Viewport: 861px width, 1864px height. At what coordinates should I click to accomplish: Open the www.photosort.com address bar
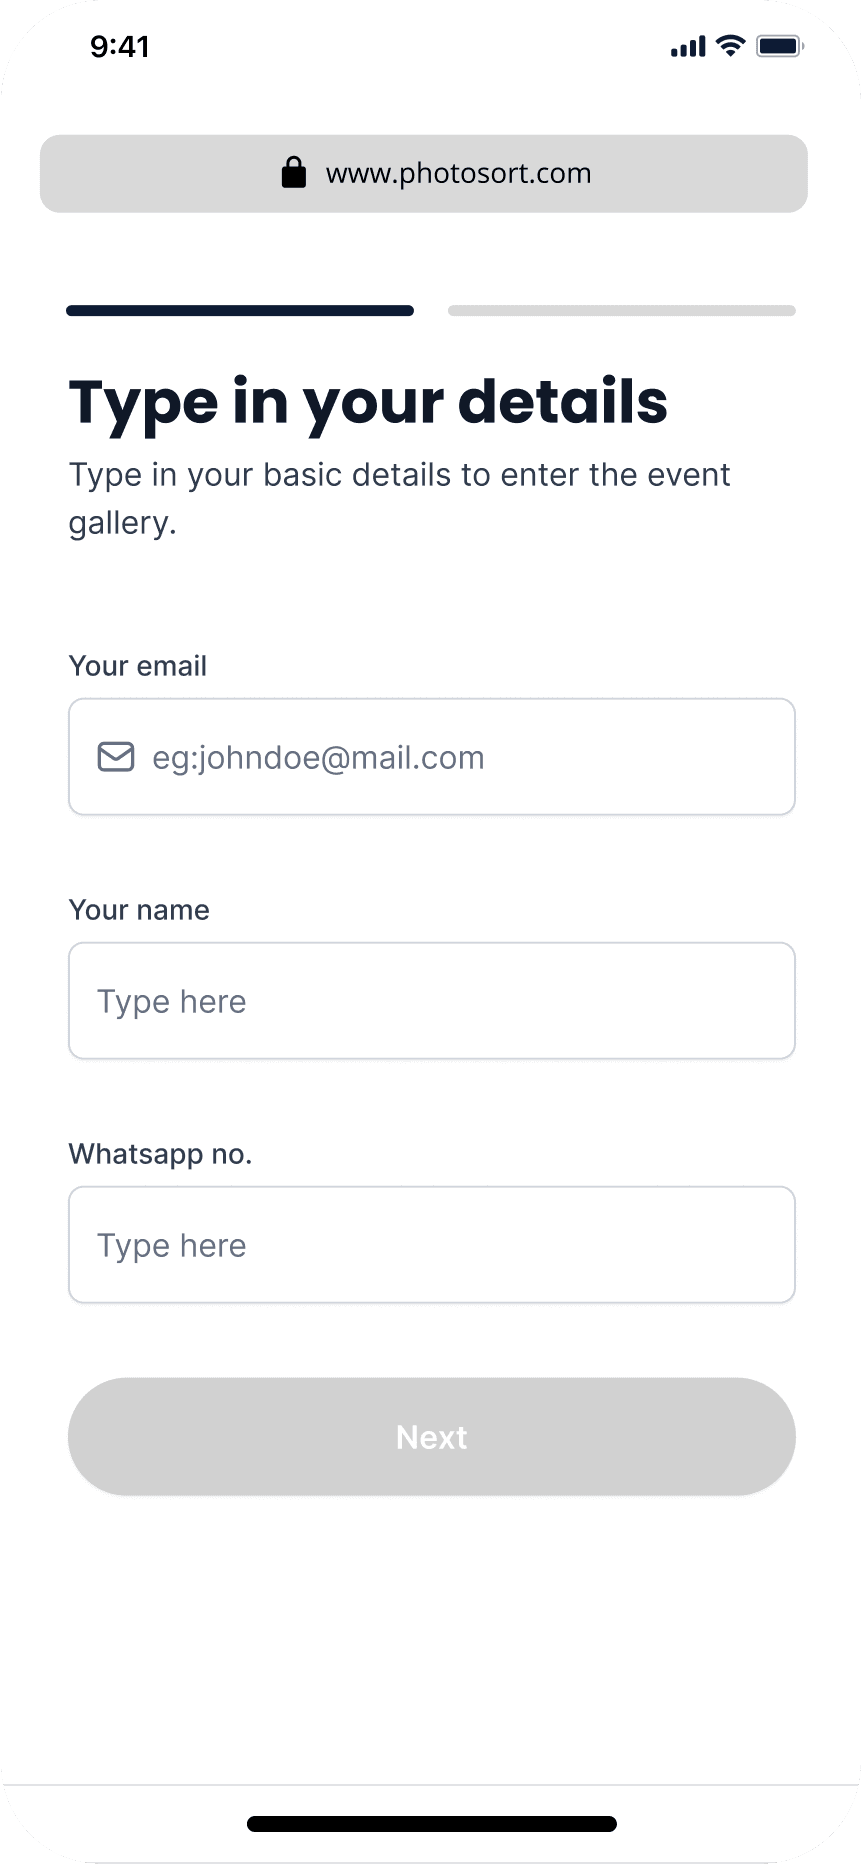(424, 173)
